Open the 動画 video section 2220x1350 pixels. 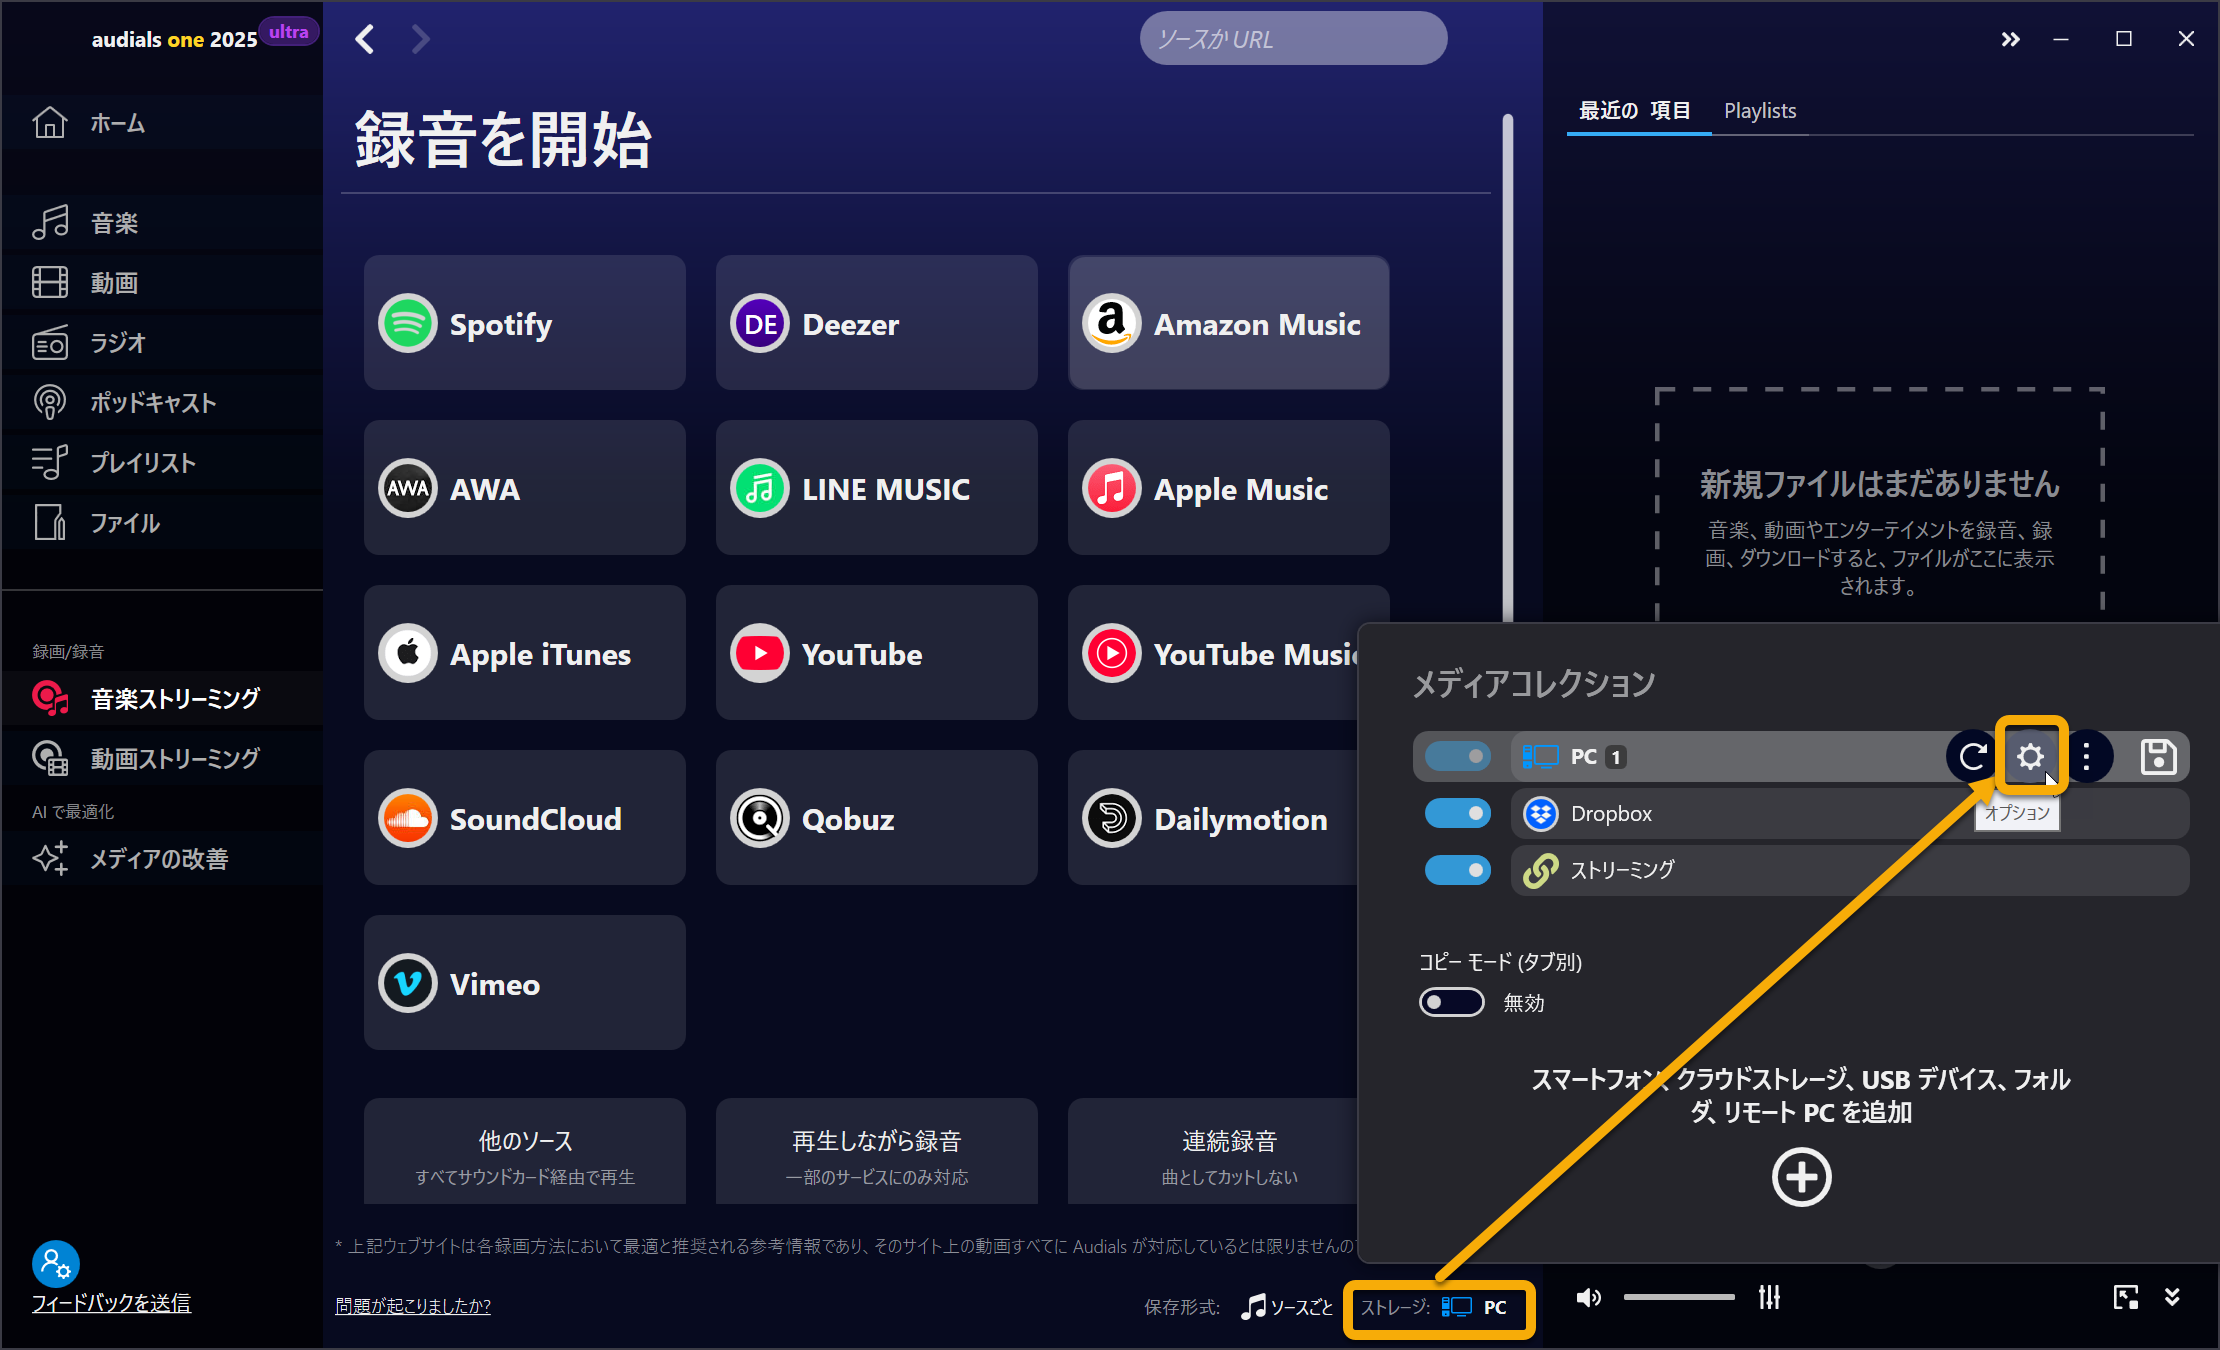point(162,283)
